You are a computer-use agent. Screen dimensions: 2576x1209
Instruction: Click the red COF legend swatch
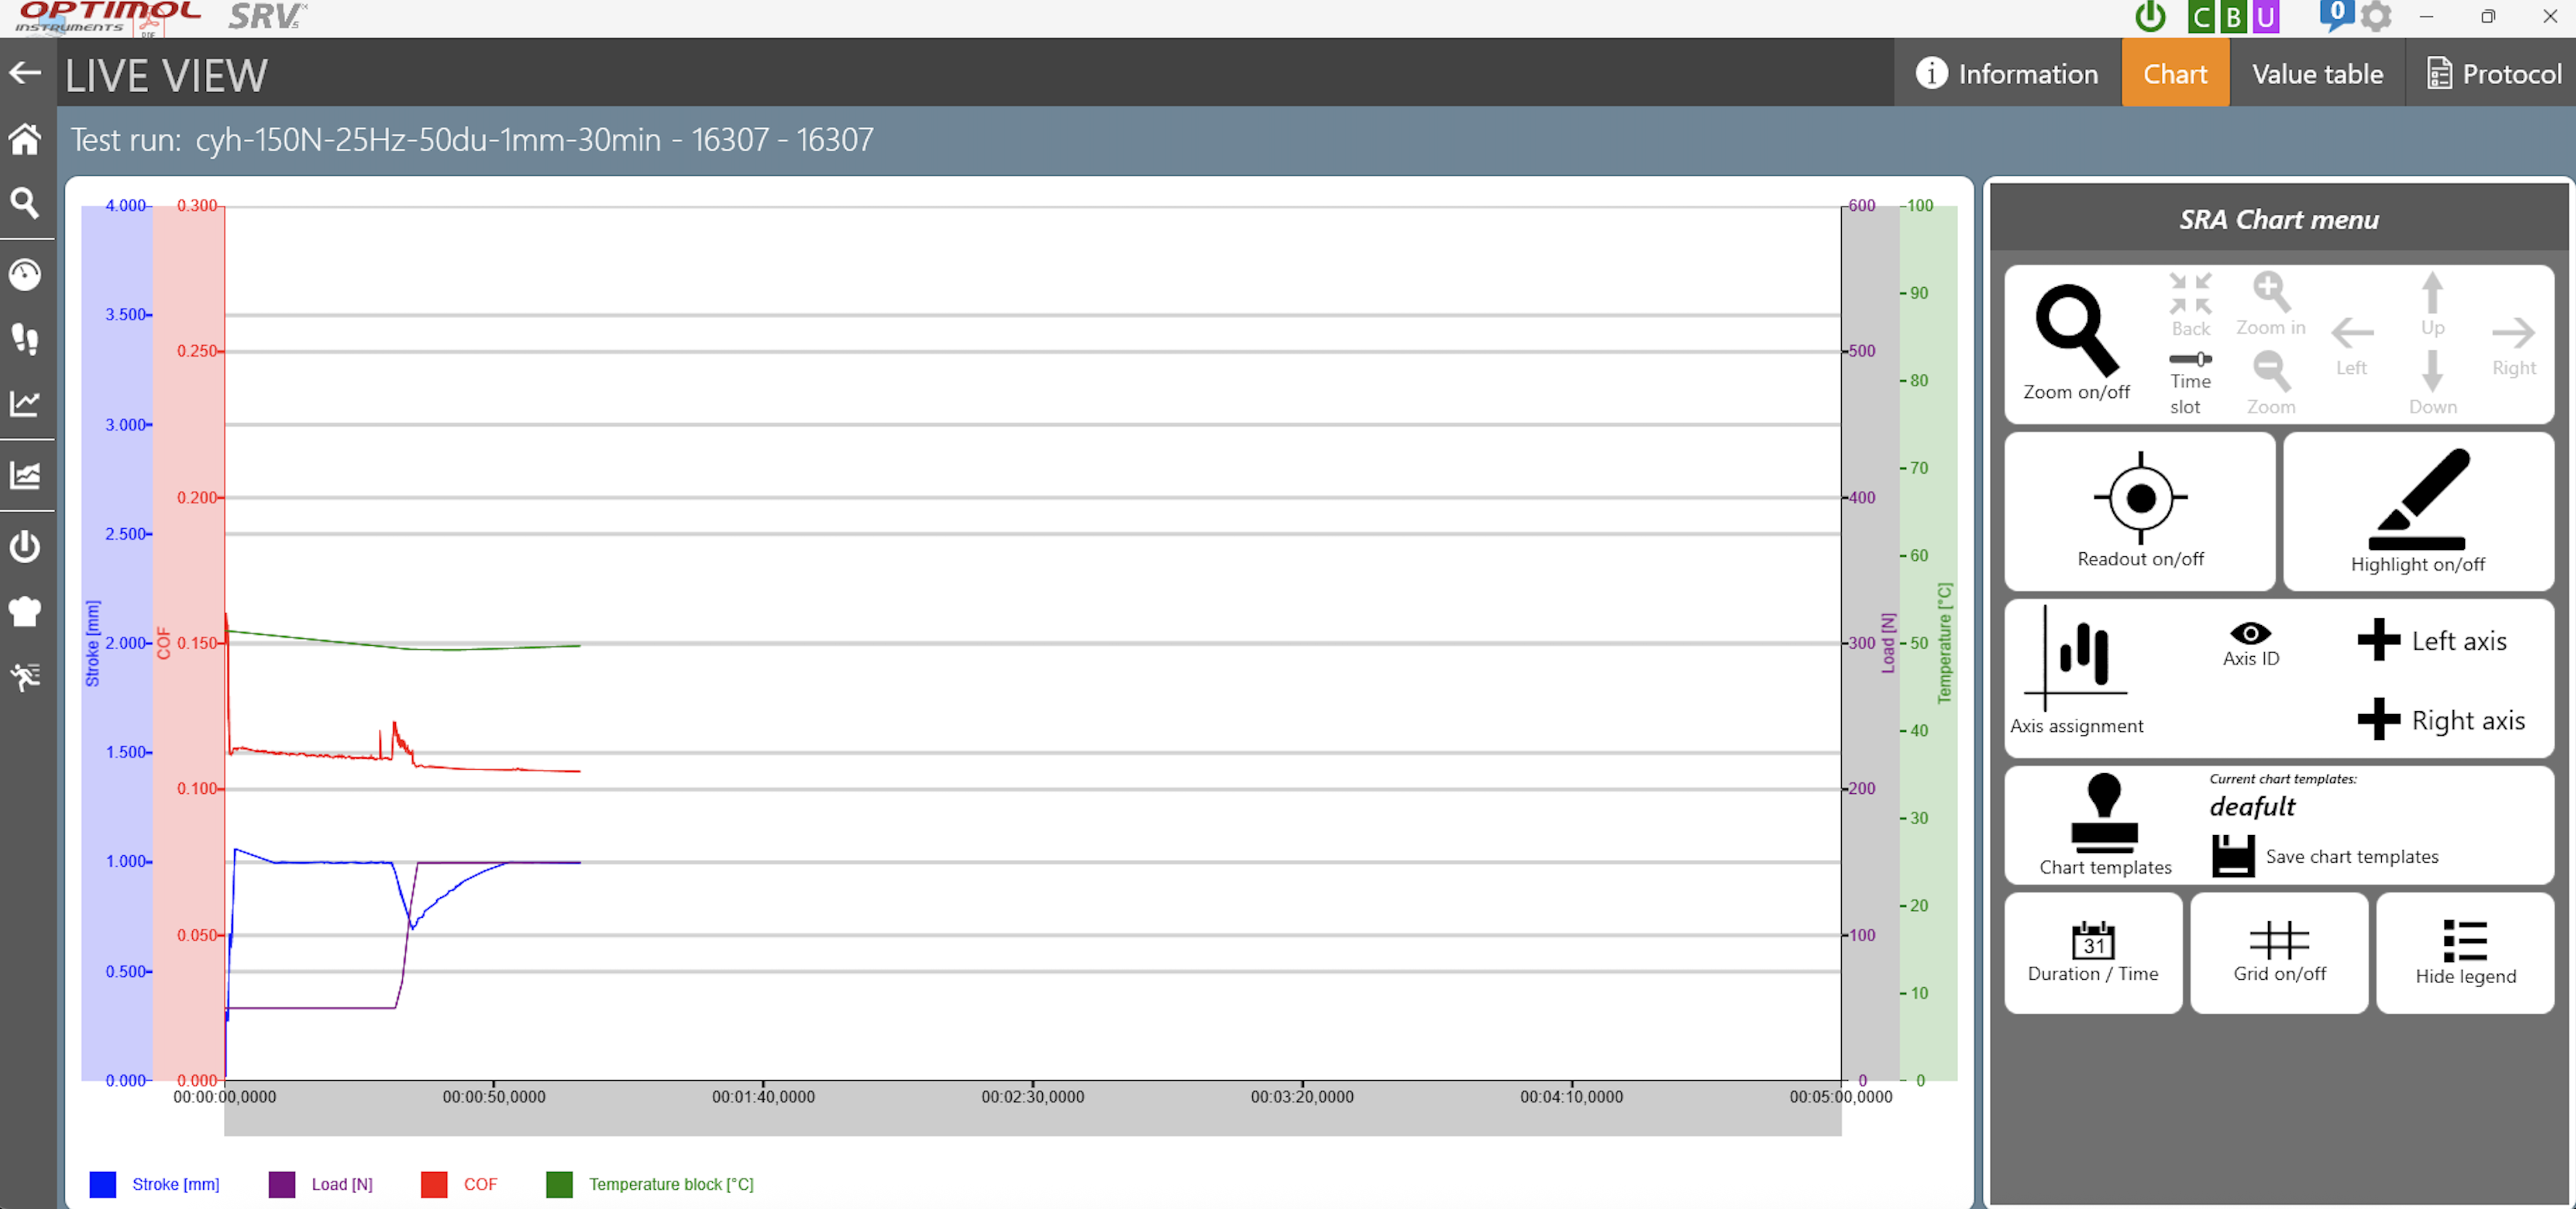tap(434, 1184)
